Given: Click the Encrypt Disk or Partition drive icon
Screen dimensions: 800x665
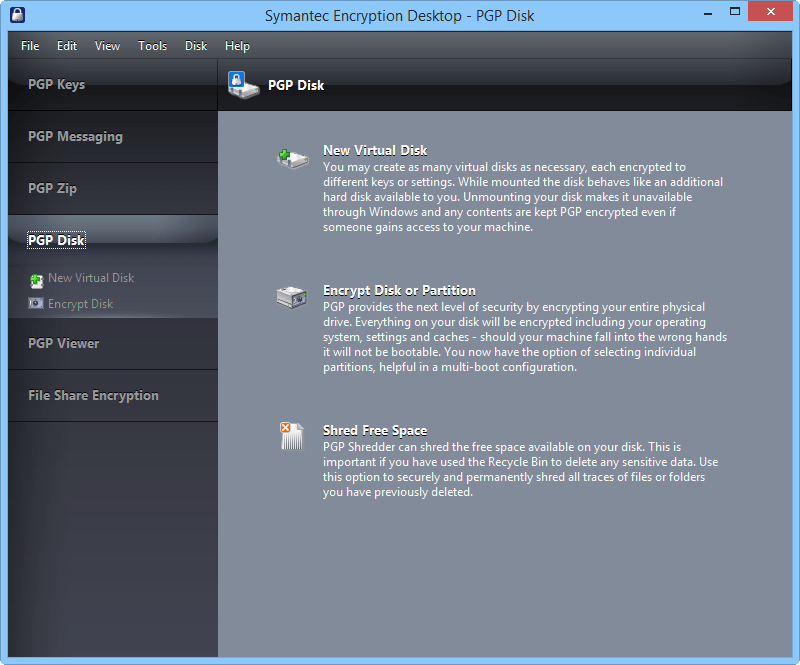Looking at the screenshot, I should pos(293,297).
